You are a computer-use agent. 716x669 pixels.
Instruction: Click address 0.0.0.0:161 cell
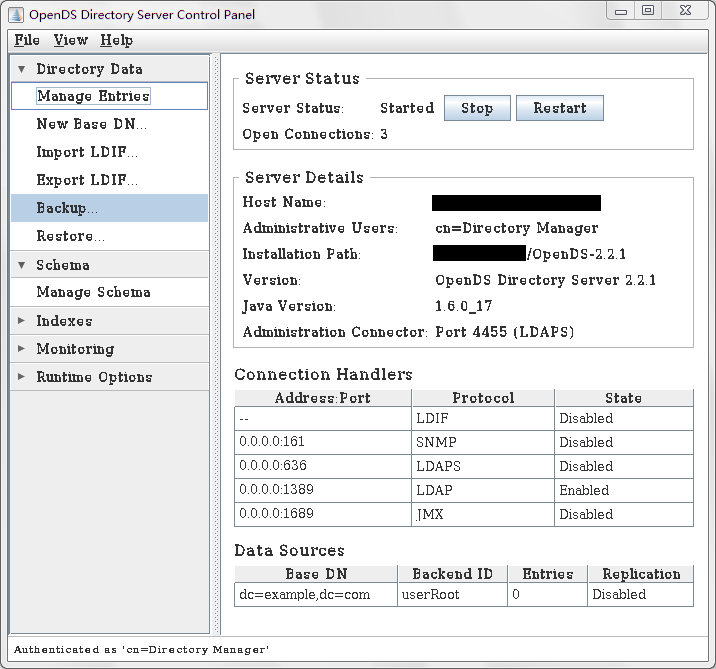coord(323,442)
